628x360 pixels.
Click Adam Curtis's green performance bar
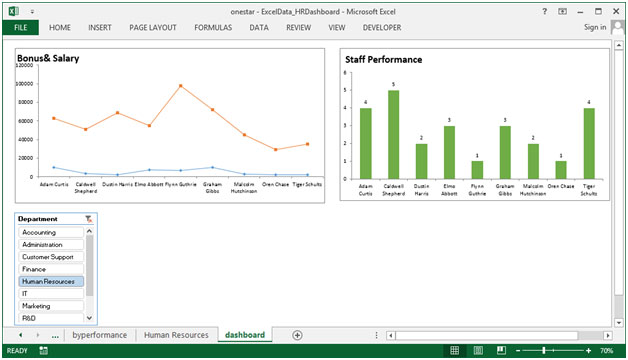[x=365, y=143]
